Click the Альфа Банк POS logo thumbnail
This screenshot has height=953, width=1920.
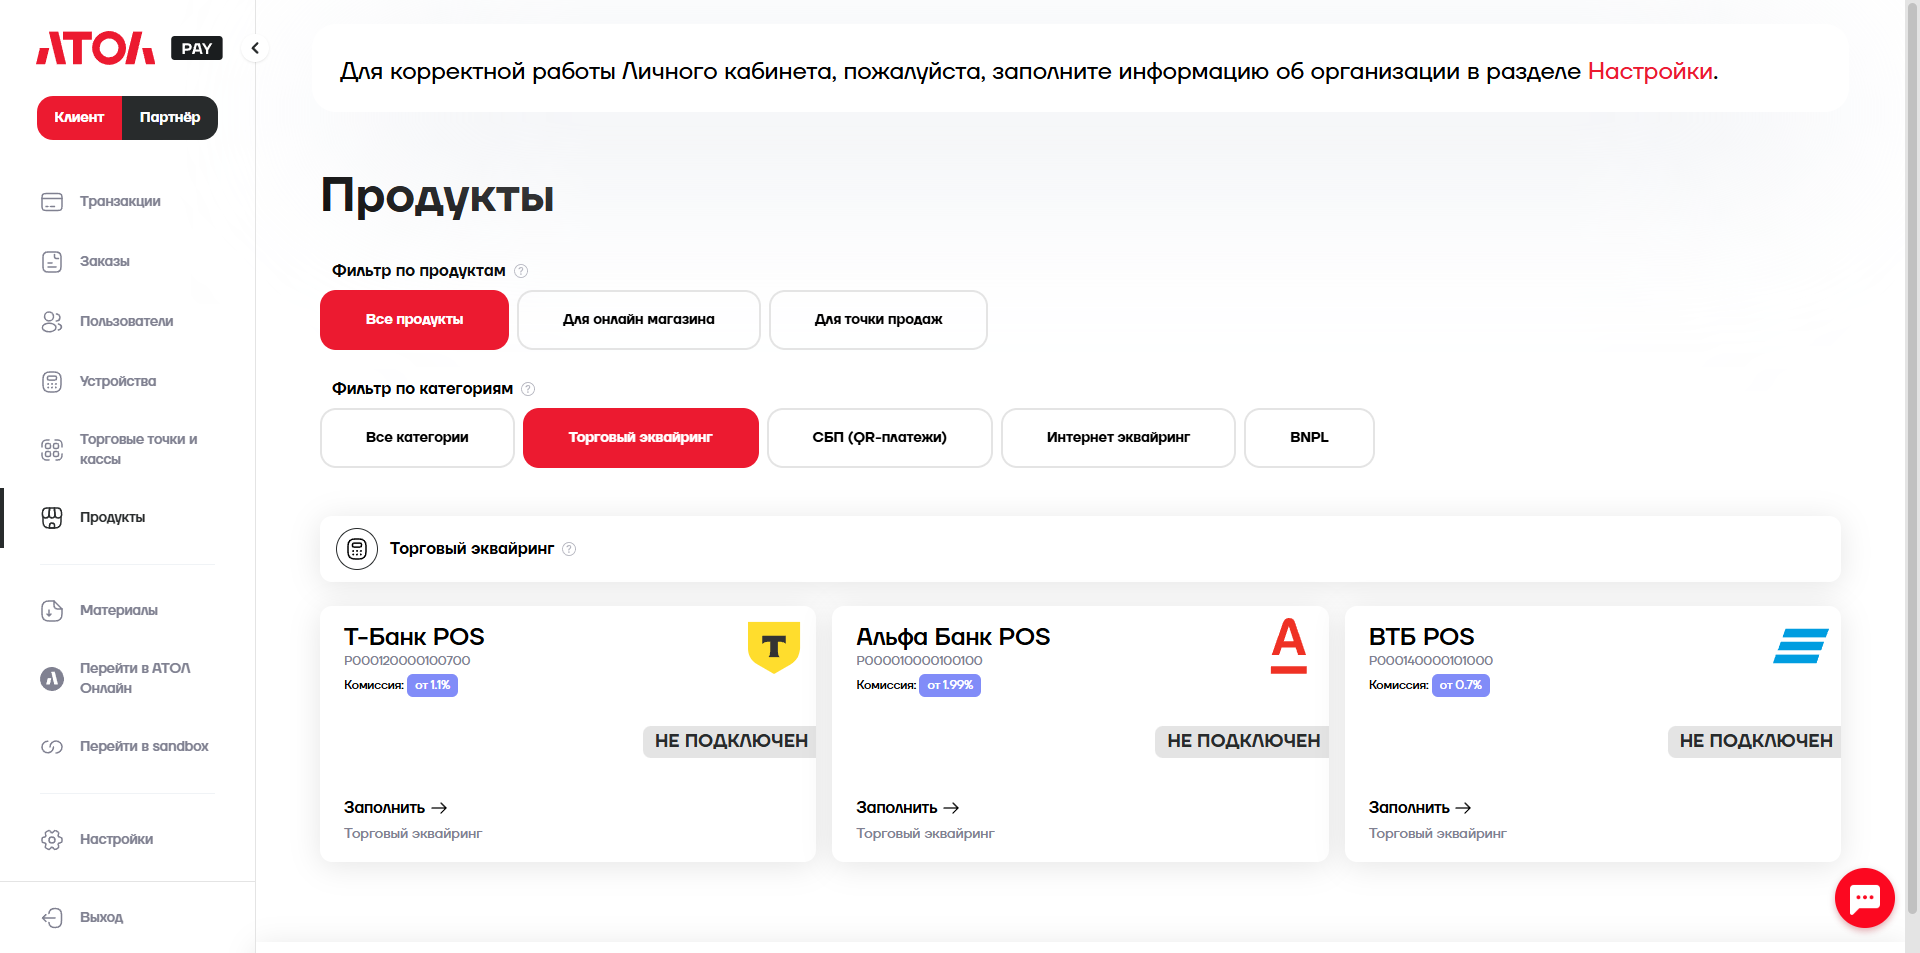point(1288,646)
